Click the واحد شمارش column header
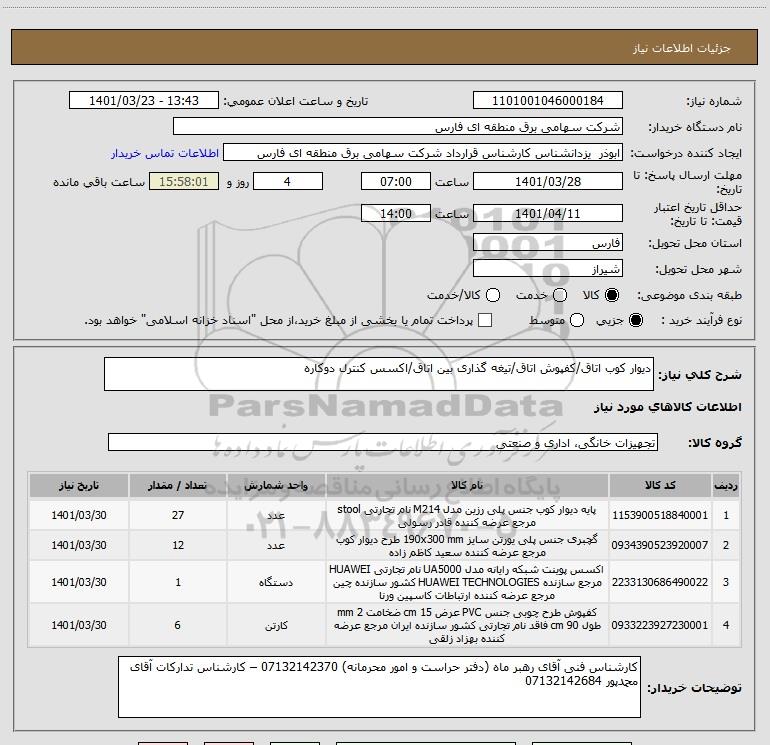Screen dimensions: 770x745 click(x=276, y=485)
